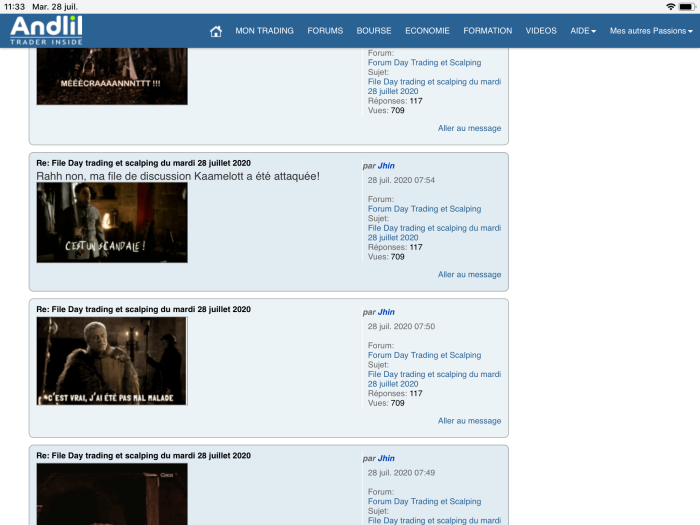700x525 pixels.
Task: Select Vues: 709 in the 07:50 post
Action: pyautogui.click(x=386, y=403)
